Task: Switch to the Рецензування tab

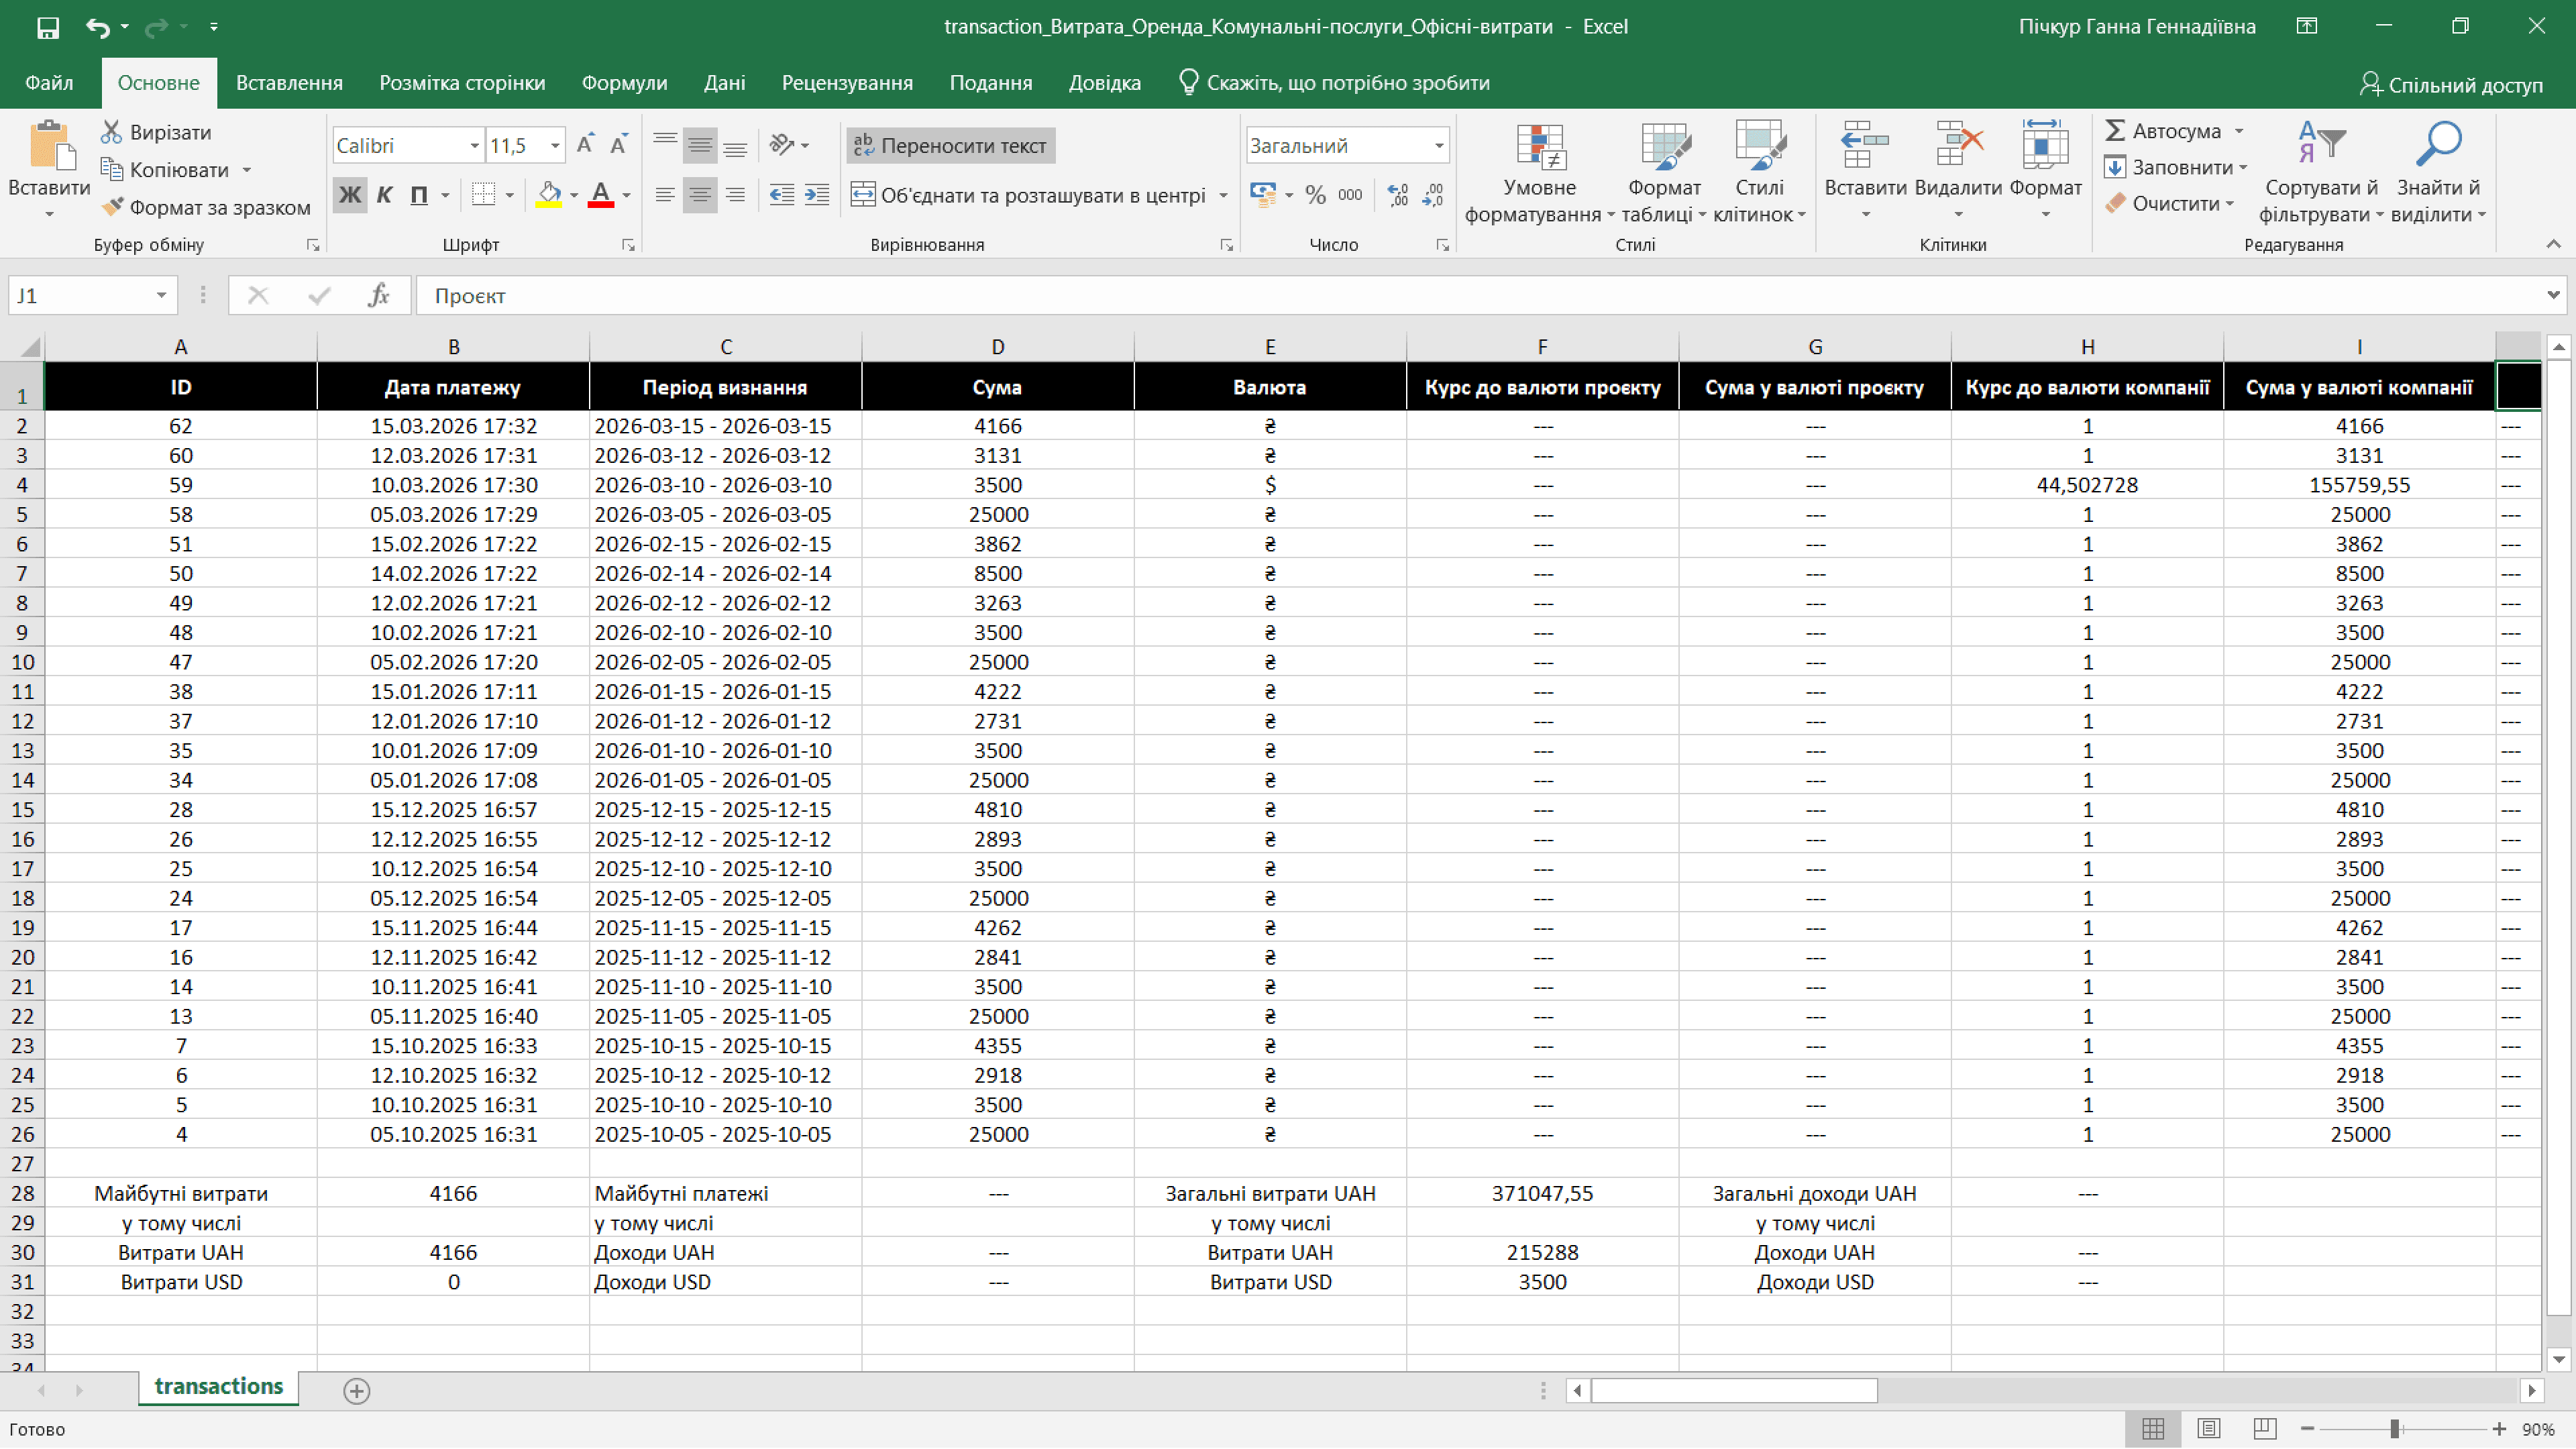Action: [x=847, y=83]
